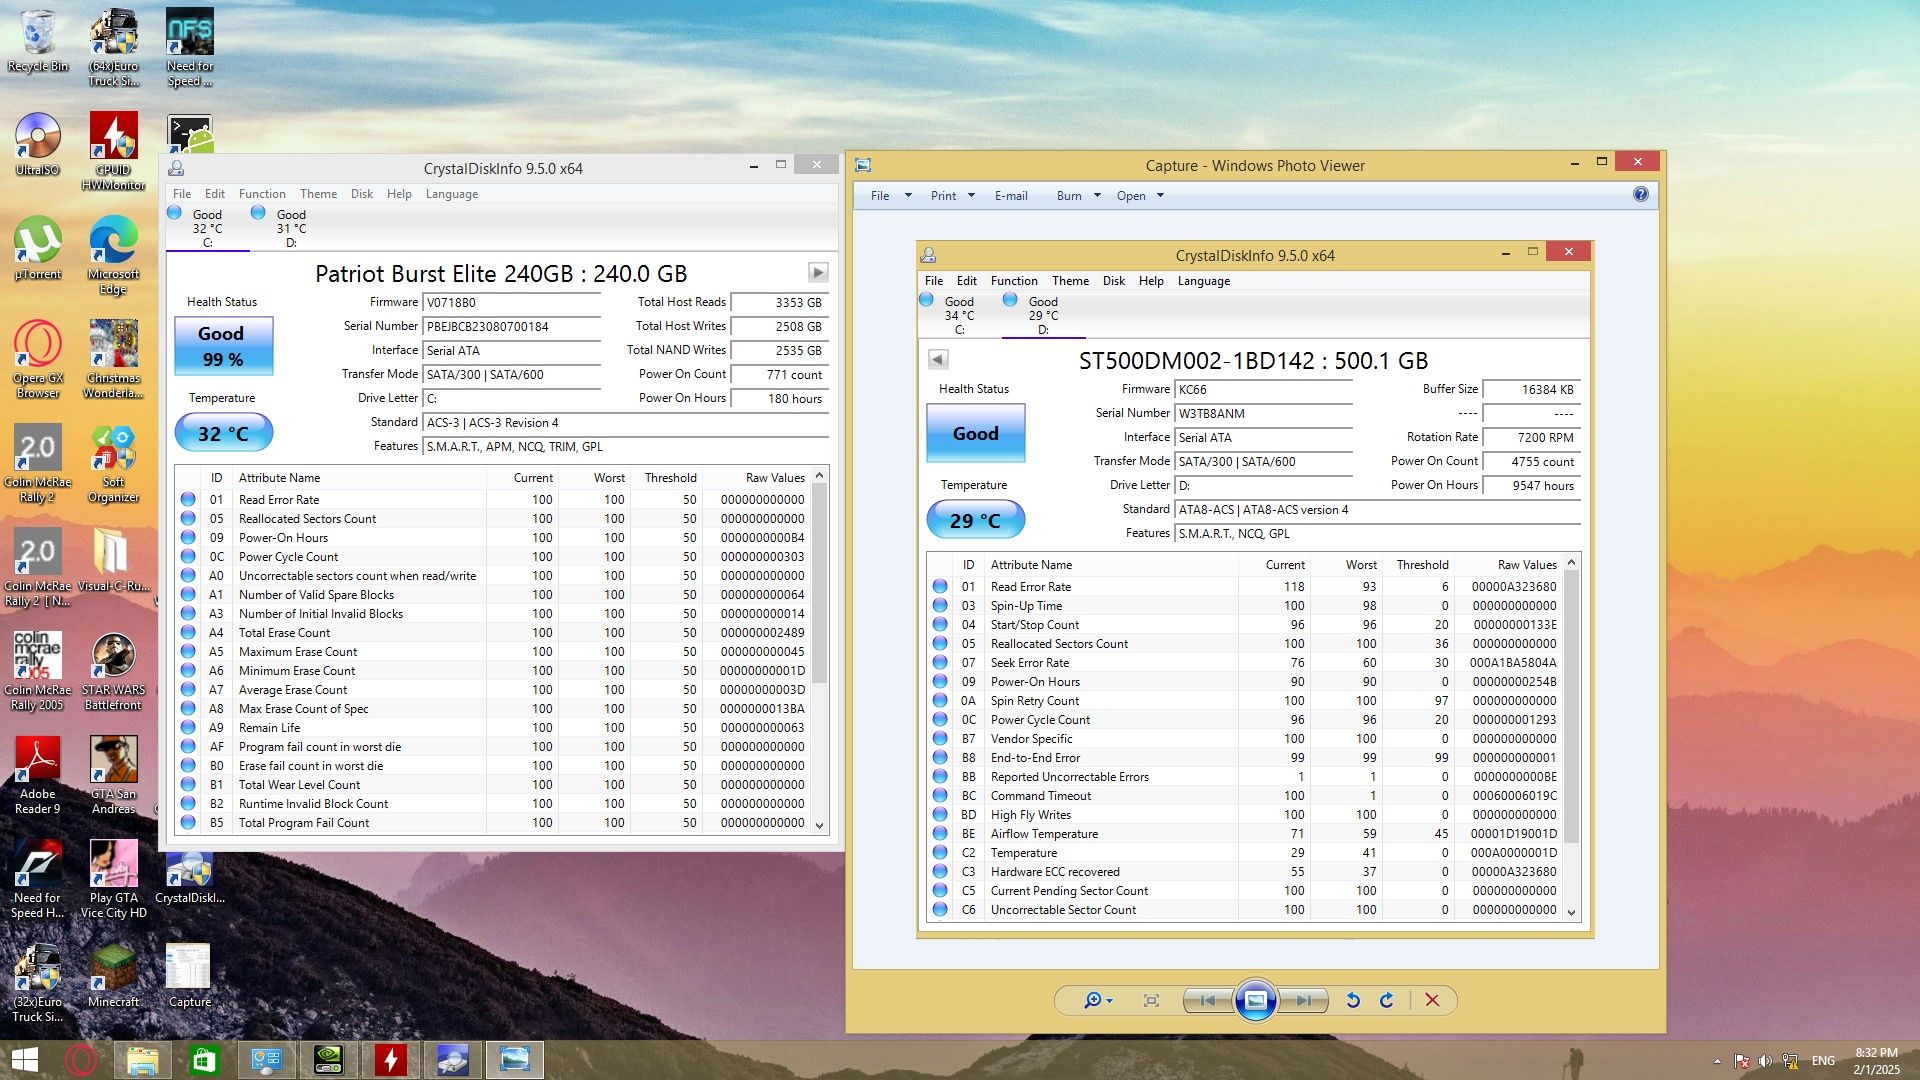Open Adobe Reader 9 shortcut
This screenshot has width=1920, height=1080.
(x=38, y=776)
